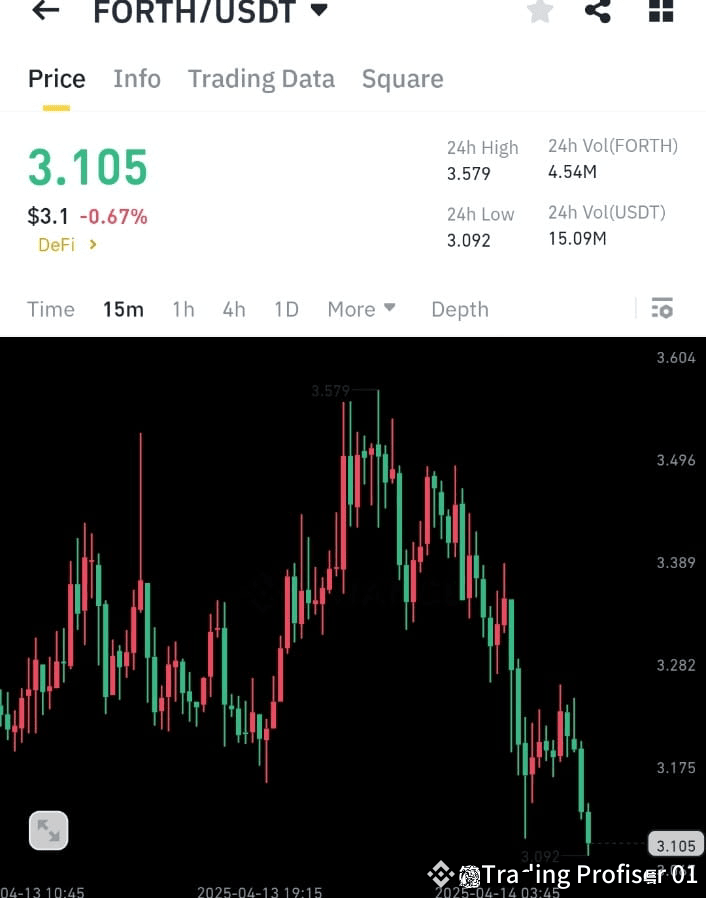This screenshot has width=706, height=898.
Task: Select the Time timeframe option
Action: click(x=50, y=309)
